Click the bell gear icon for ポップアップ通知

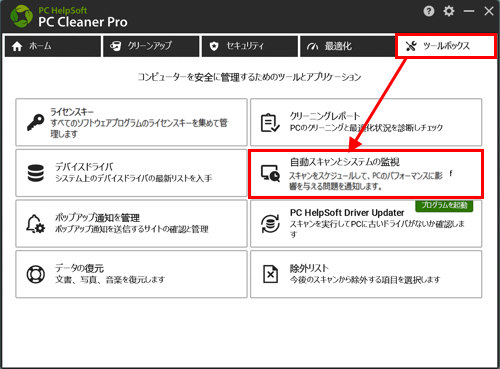point(35,224)
